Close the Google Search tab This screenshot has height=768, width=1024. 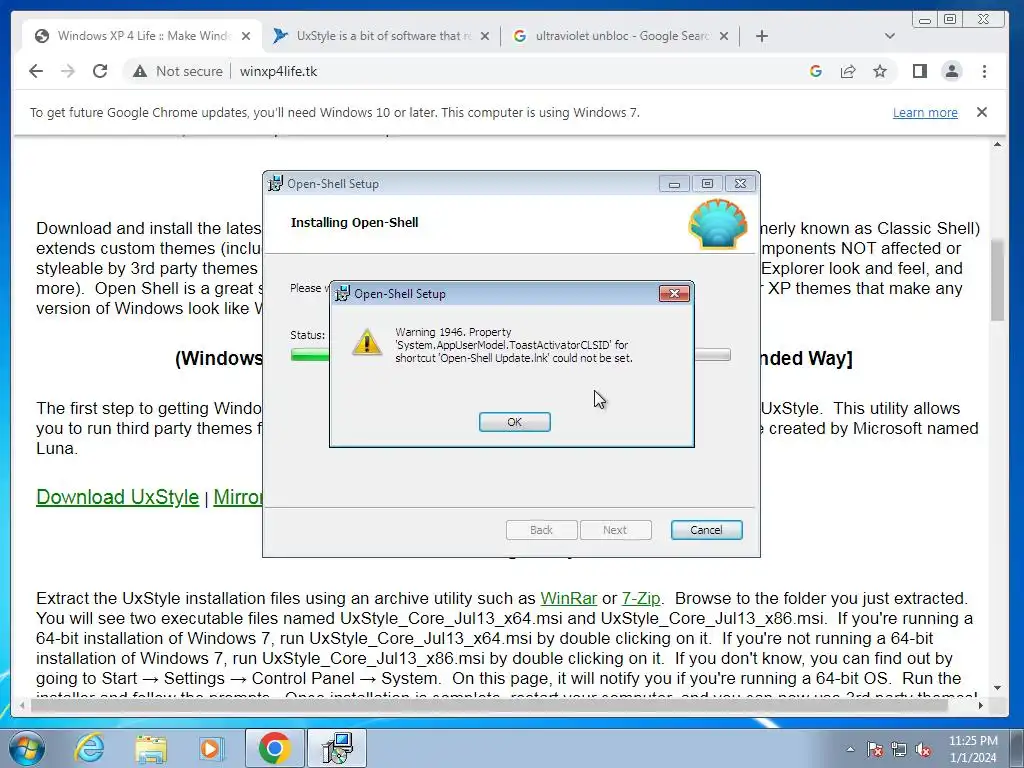[x=724, y=36]
